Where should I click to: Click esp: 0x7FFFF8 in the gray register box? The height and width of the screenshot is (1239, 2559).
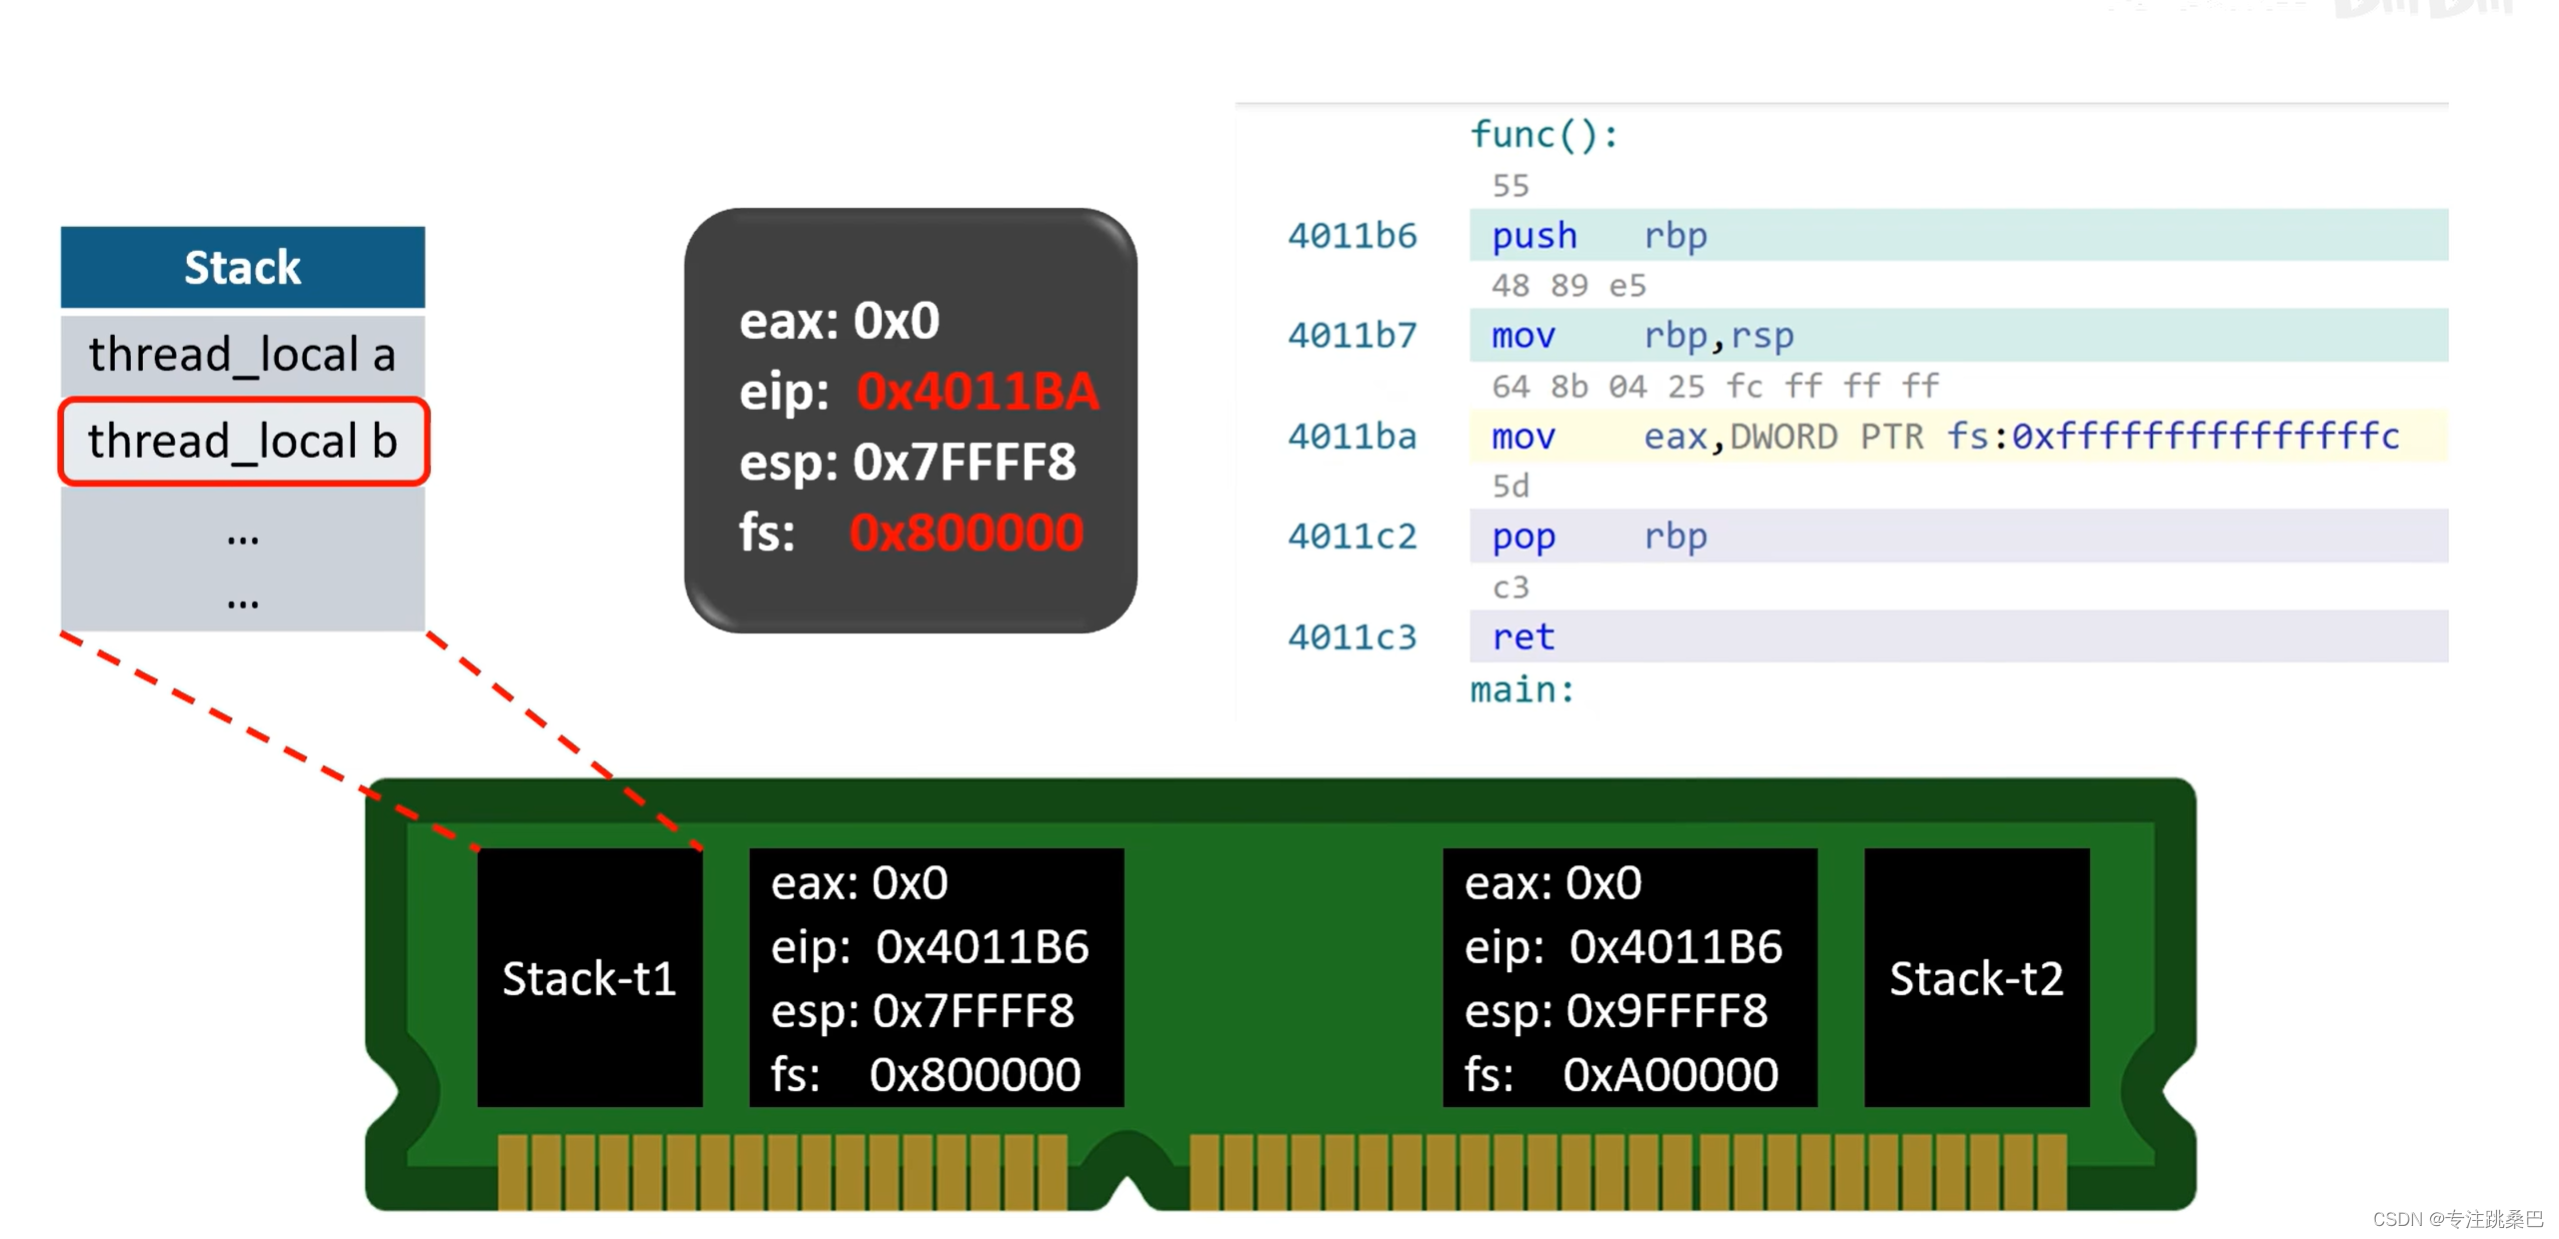(x=907, y=462)
